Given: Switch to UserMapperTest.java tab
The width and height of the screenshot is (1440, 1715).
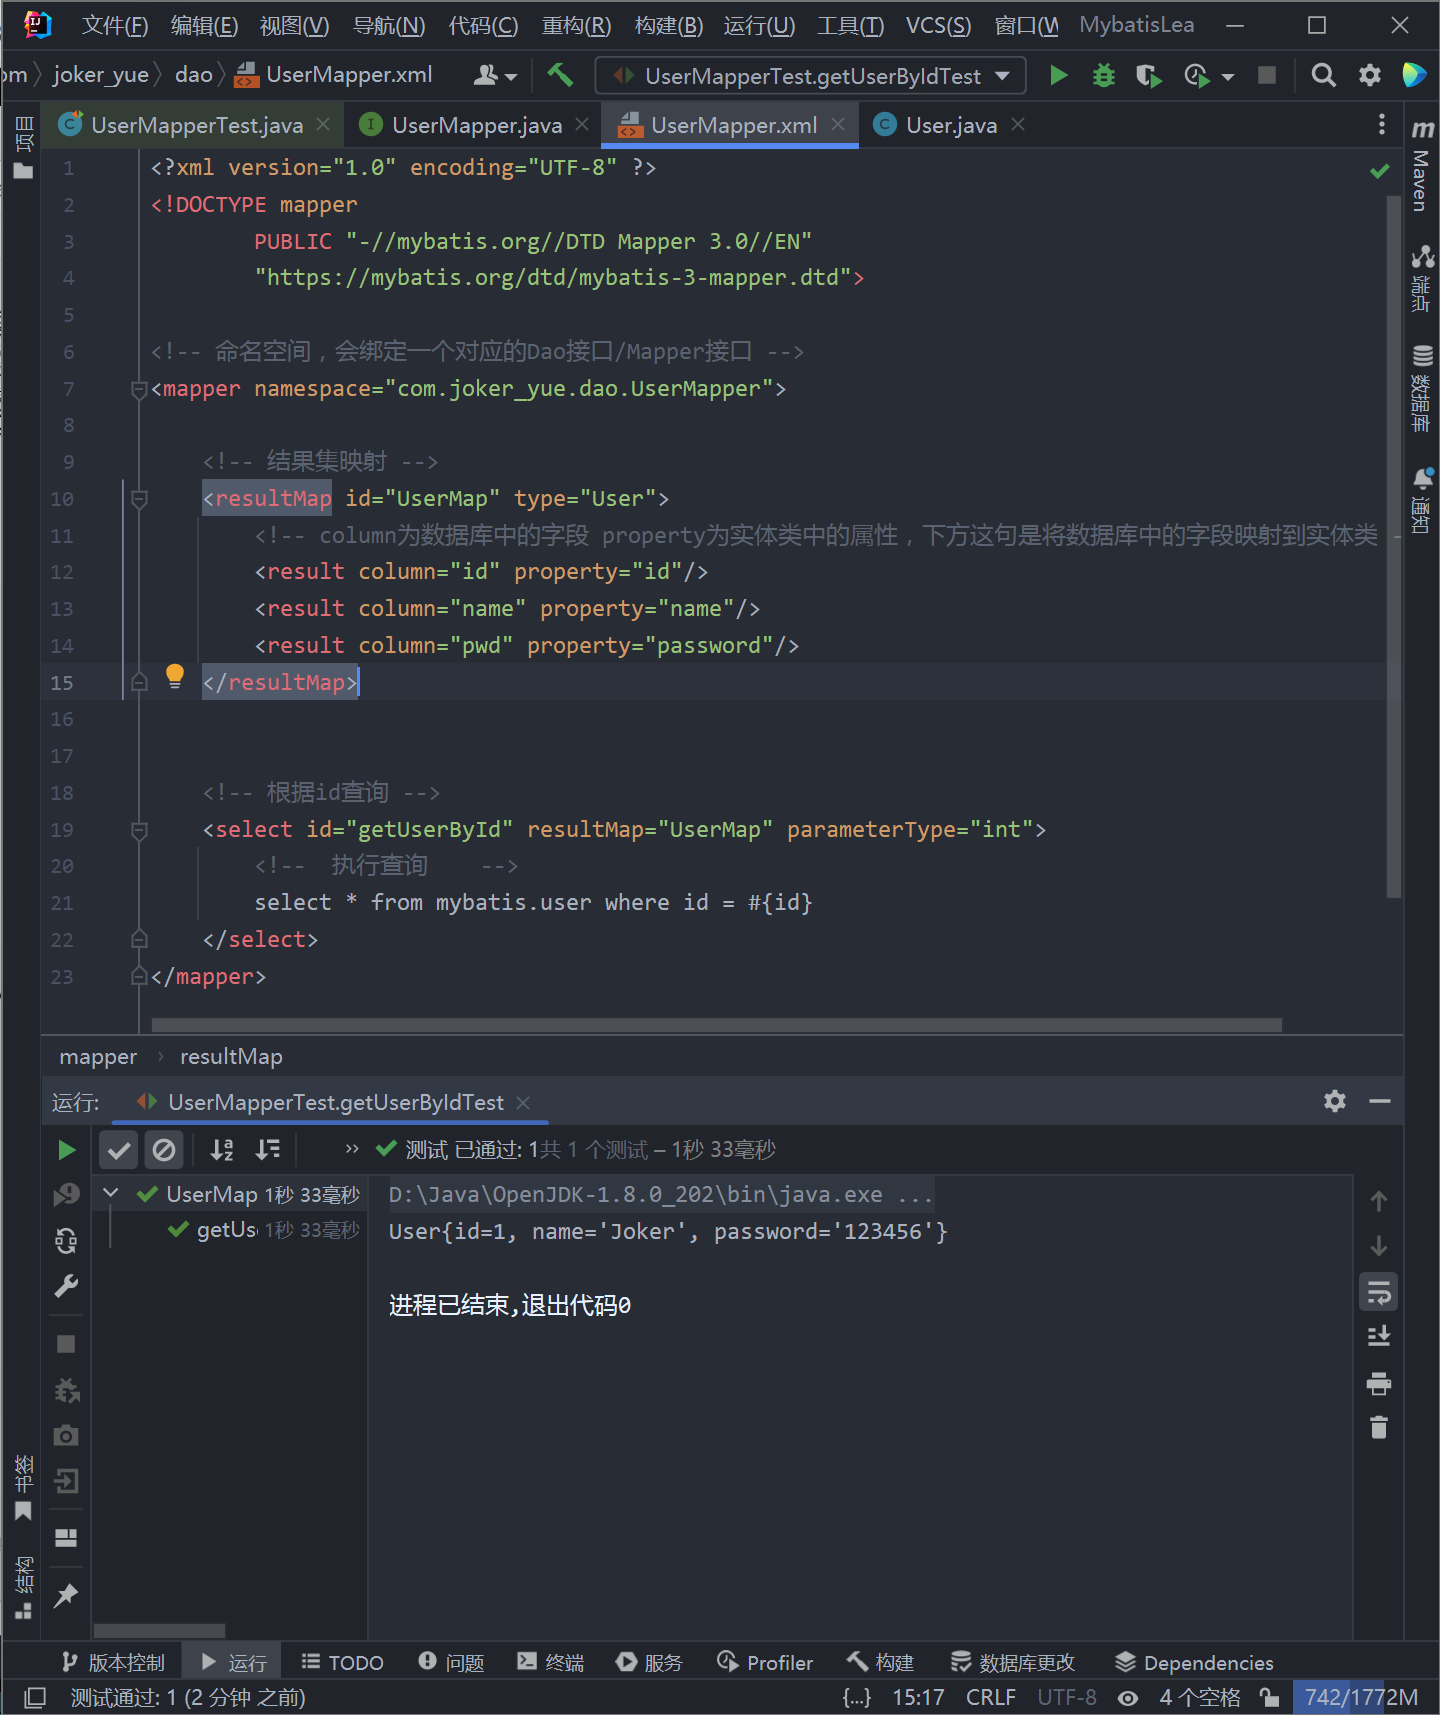Looking at the screenshot, I should point(196,125).
